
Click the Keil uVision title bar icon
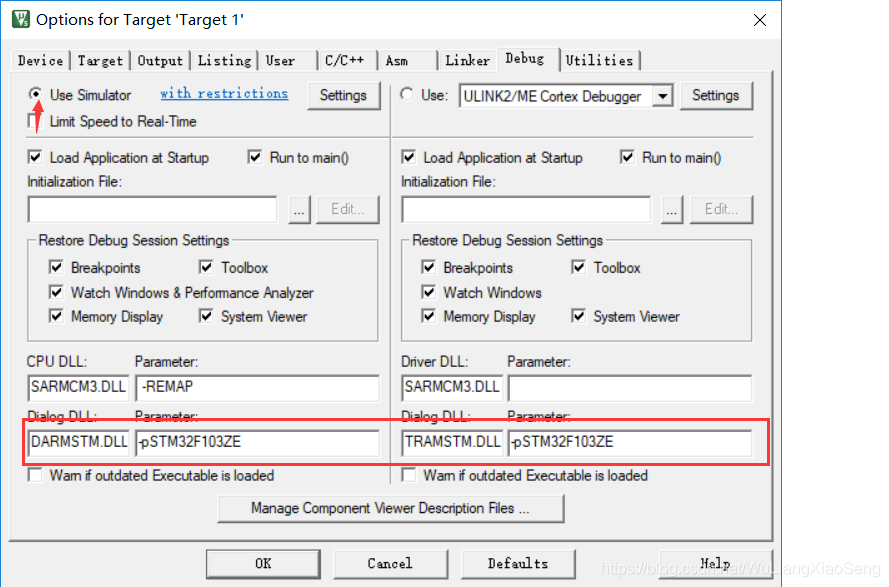tap(21, 19)
